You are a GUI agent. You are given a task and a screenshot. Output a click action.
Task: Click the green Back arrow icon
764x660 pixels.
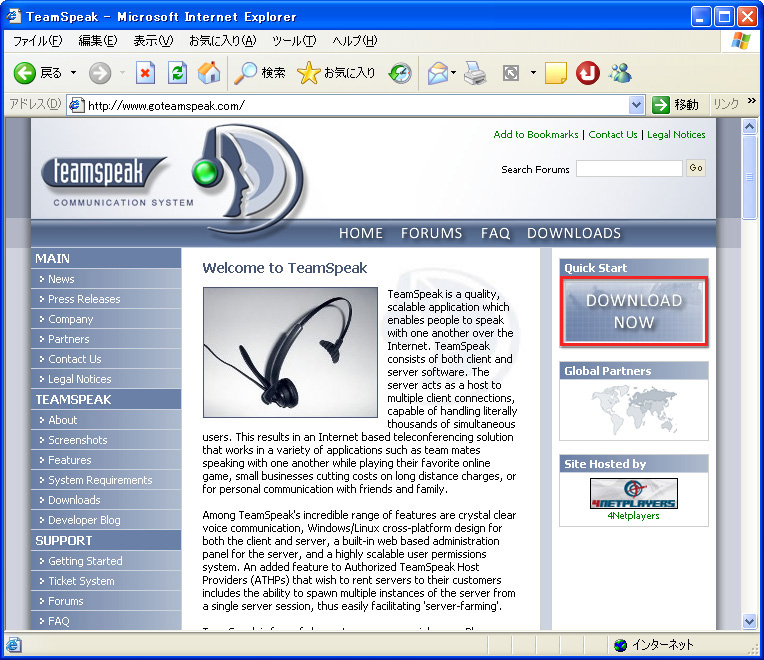point(24,73)
